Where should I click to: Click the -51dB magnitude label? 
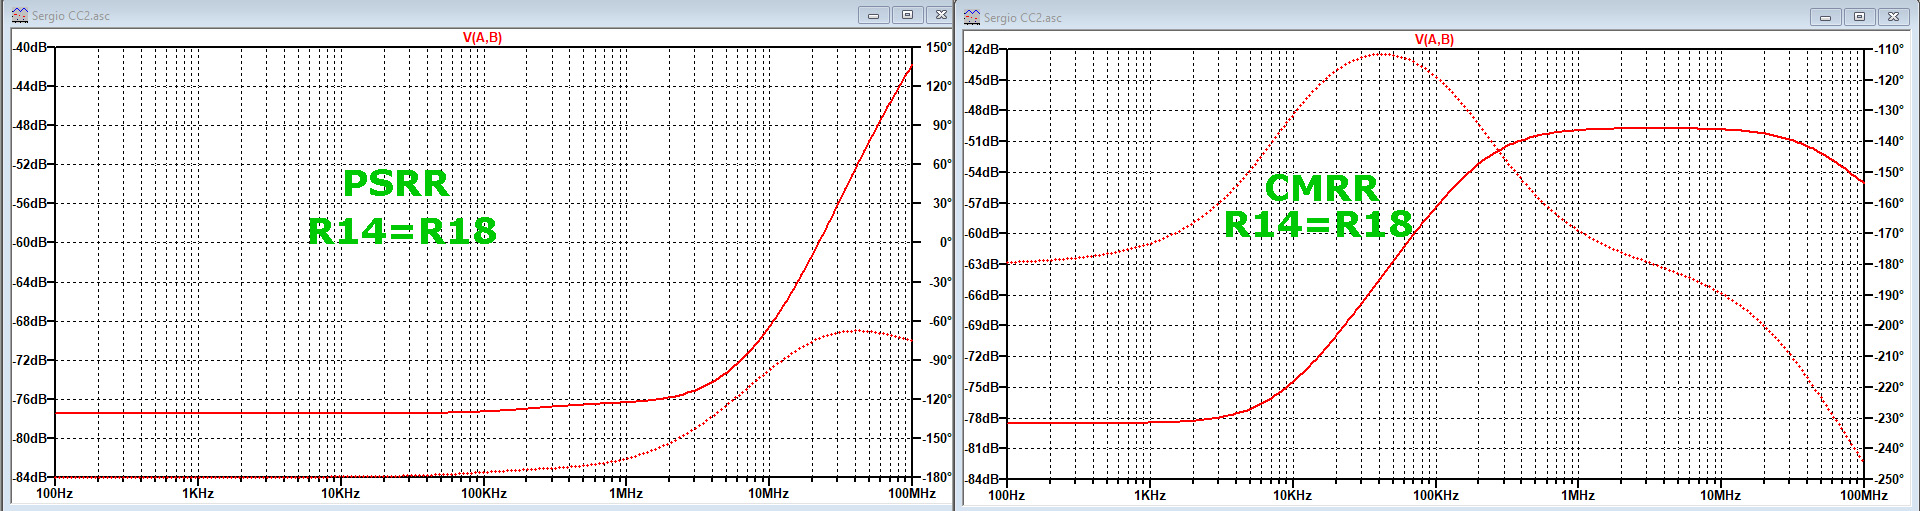coord(982,141)
